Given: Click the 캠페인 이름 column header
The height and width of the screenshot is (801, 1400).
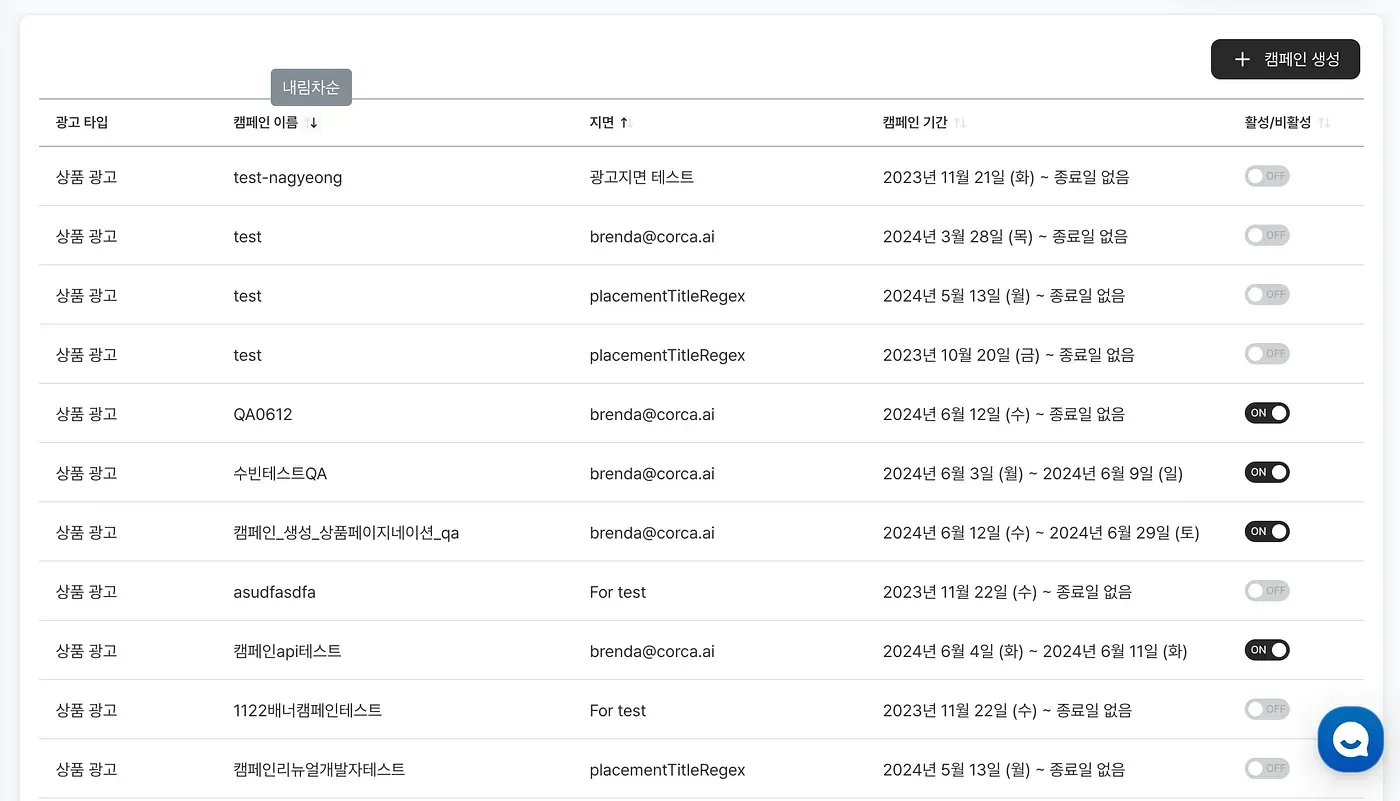Looking at the screenshot, I should pyautogui.click(x=265, y=123).
